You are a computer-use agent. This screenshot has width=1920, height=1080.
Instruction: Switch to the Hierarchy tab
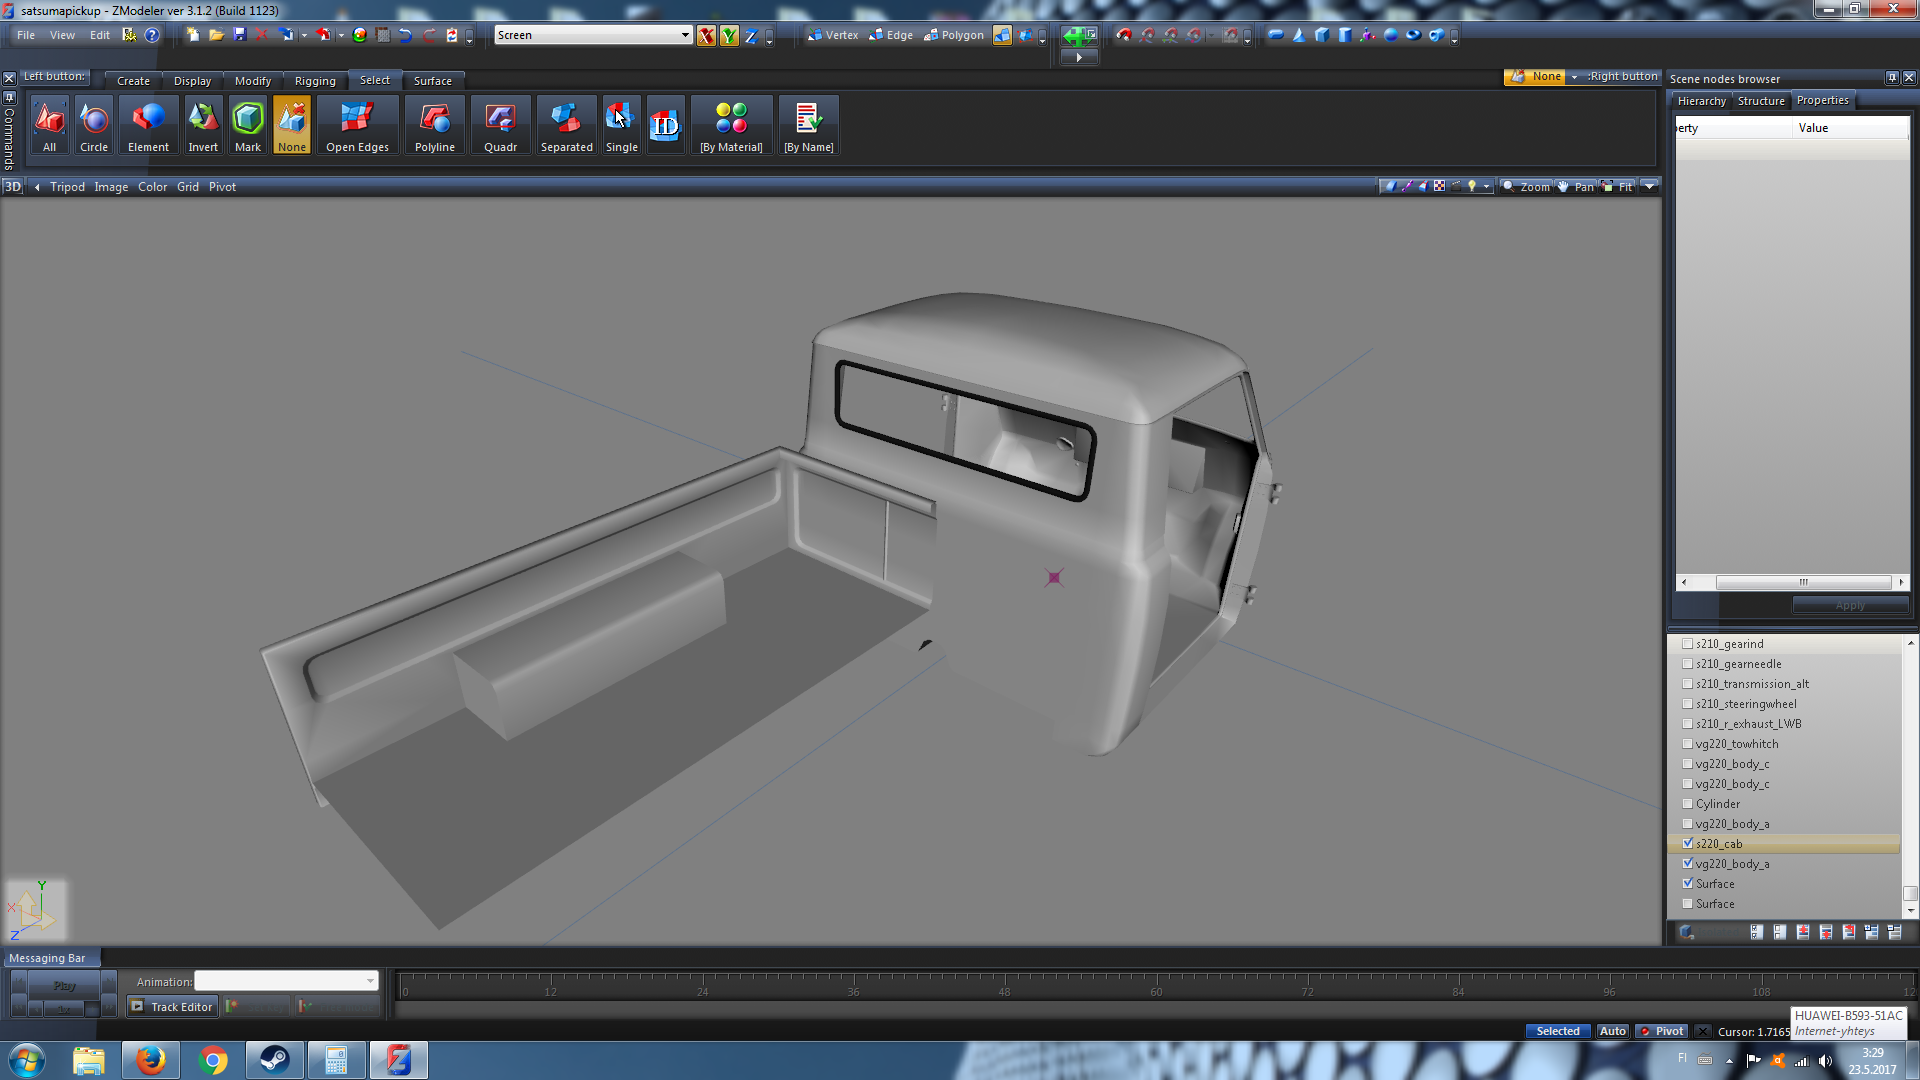tap(1701, 101)
